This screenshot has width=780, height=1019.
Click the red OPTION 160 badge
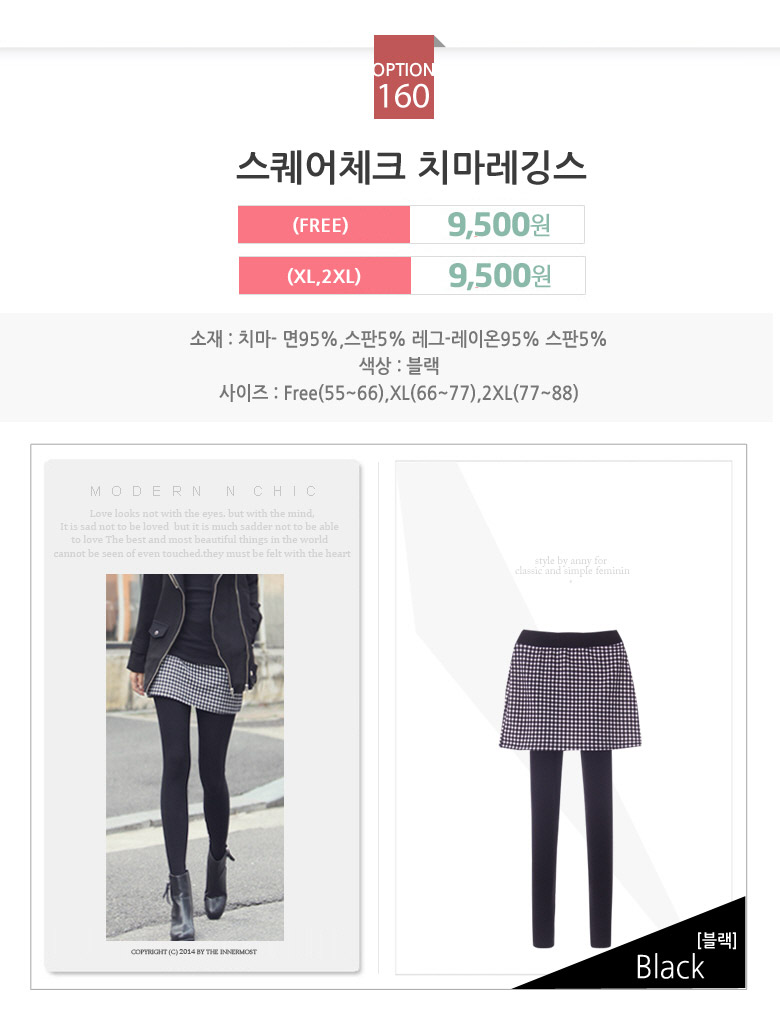click(x=404, y=77)
